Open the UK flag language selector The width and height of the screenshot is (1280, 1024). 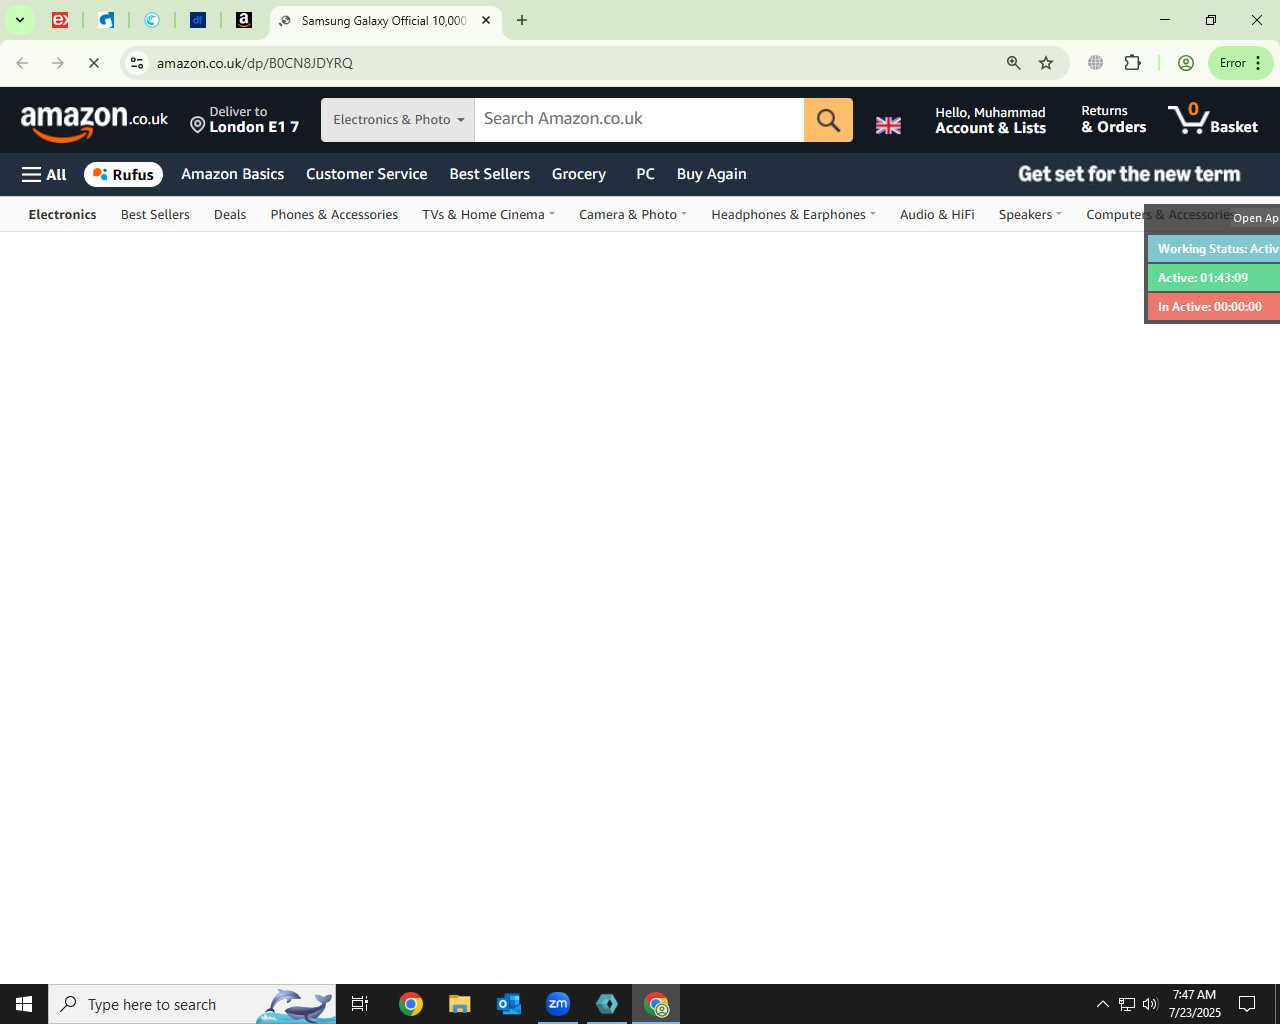888,125
